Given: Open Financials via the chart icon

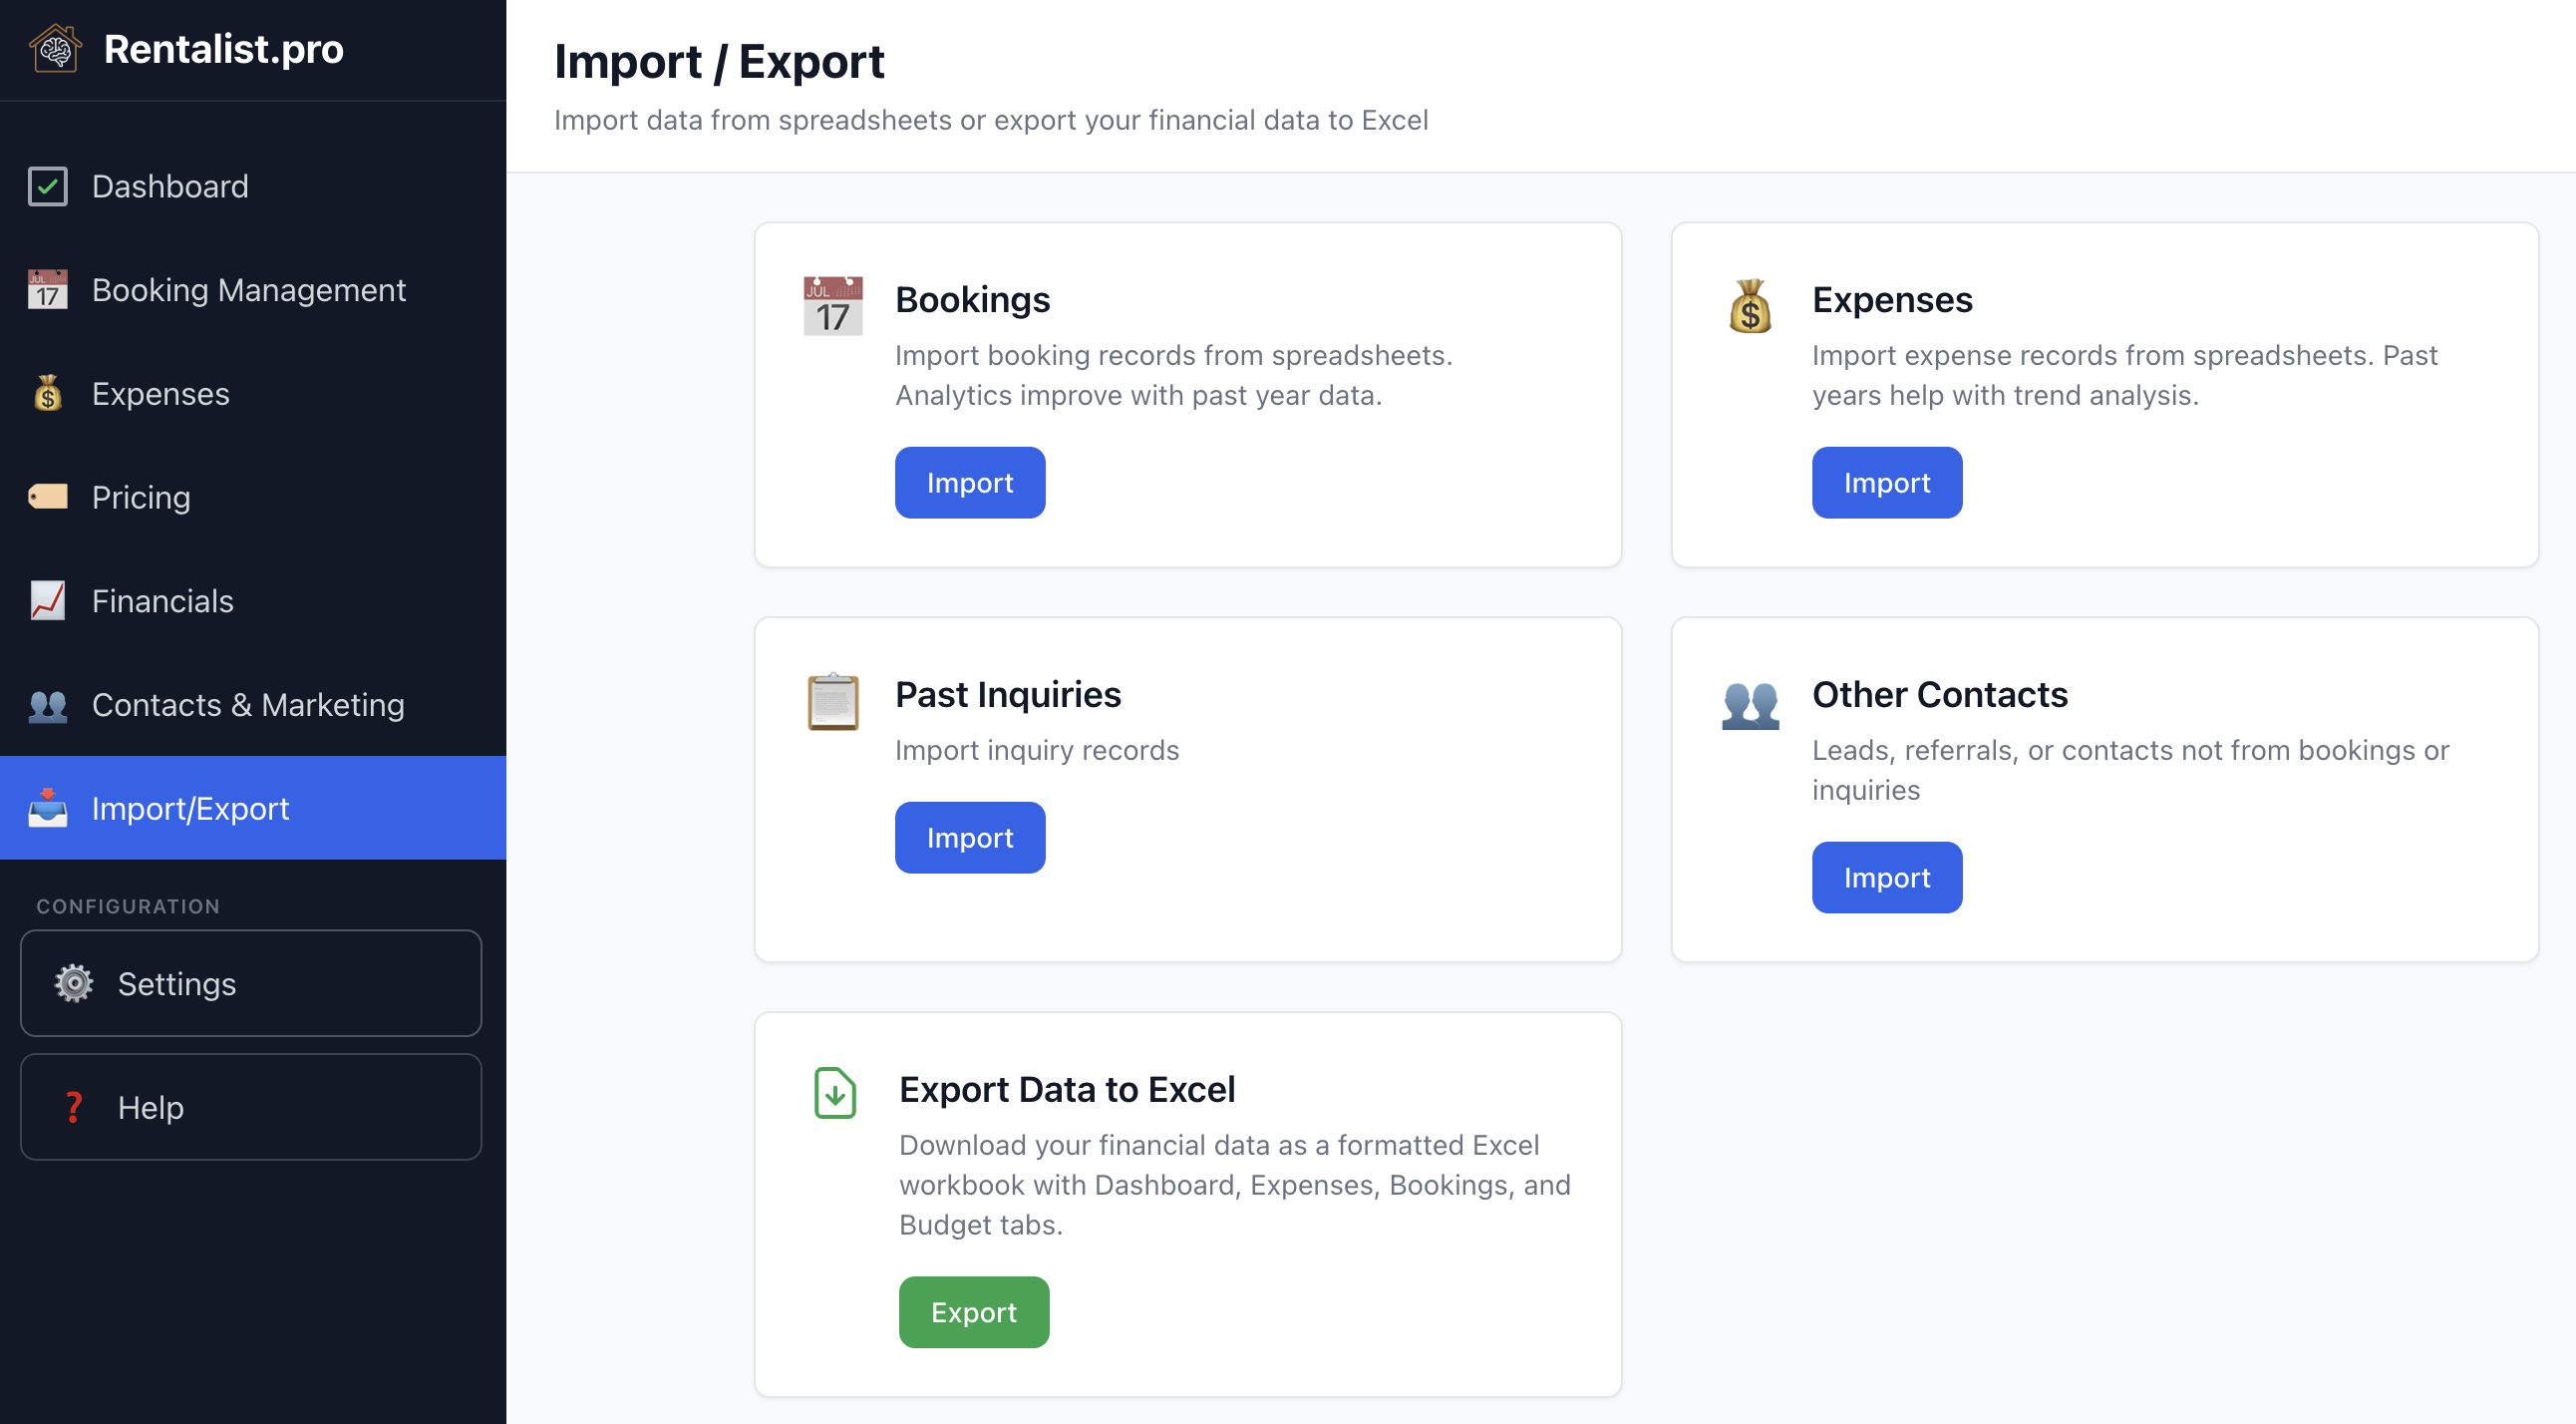Looking at the screenshot, I should 46,601.
